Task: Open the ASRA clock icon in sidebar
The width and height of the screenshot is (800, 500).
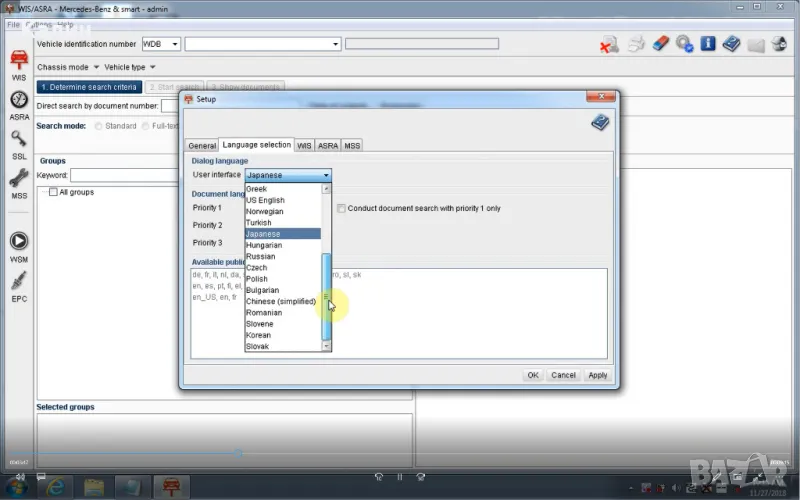Action: (19, 102)
